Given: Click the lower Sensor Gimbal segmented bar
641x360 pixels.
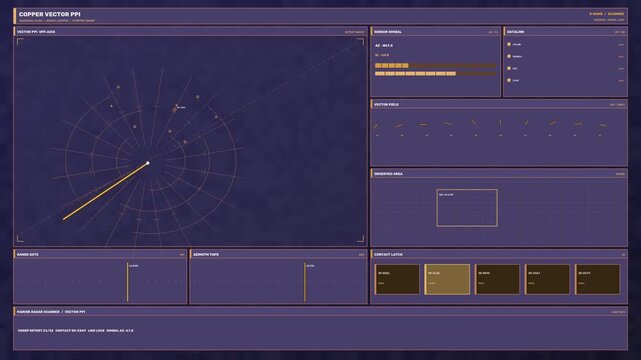Looking at the screenshot, I should click(x=436, y=74).
